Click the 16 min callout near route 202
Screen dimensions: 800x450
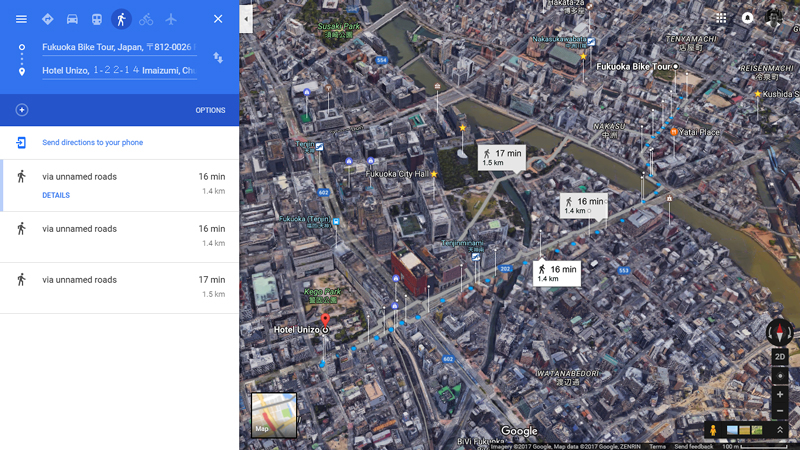[x=557, y=273]
